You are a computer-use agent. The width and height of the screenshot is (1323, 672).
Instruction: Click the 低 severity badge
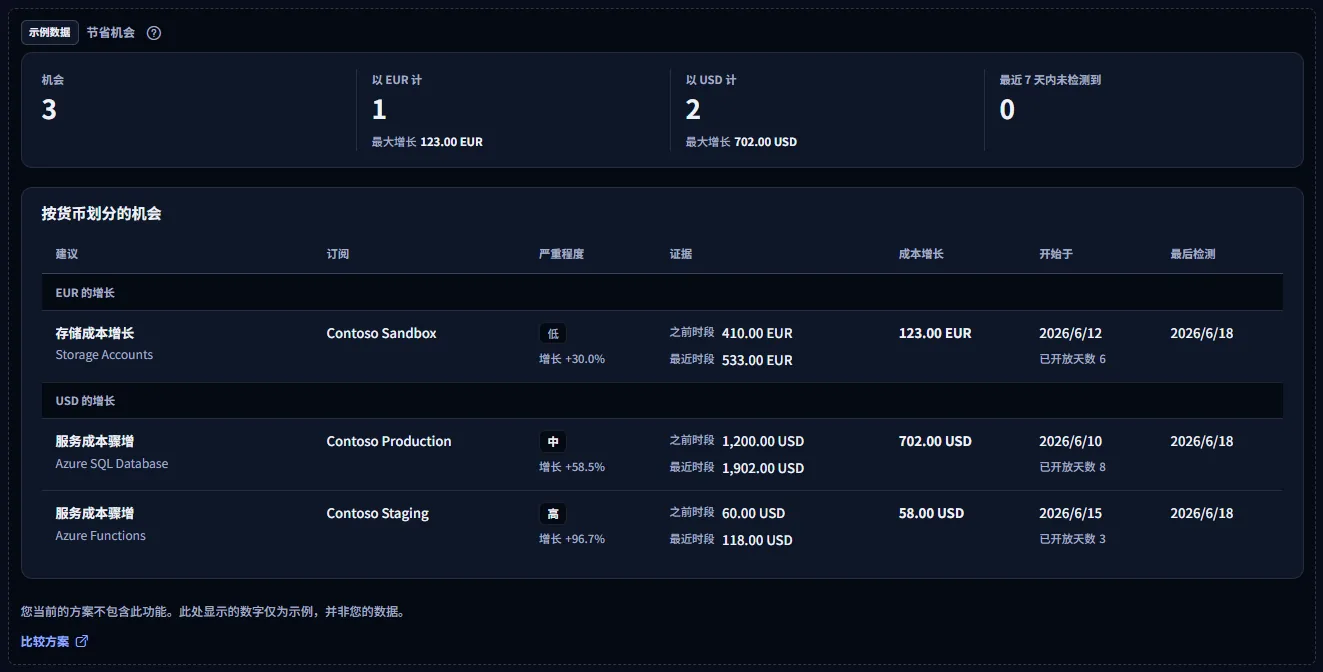[x=553, y=333]
